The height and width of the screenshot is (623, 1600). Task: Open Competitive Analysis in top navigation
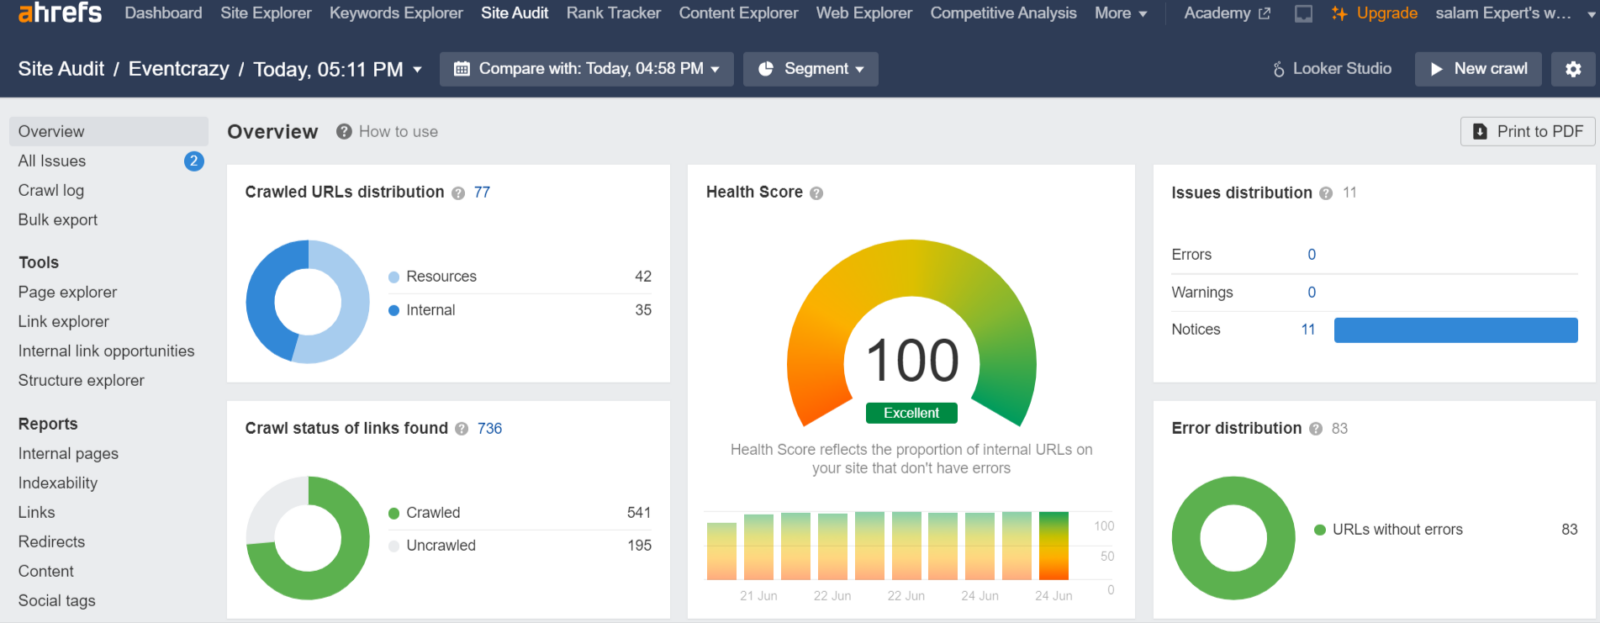point(1003,13)
